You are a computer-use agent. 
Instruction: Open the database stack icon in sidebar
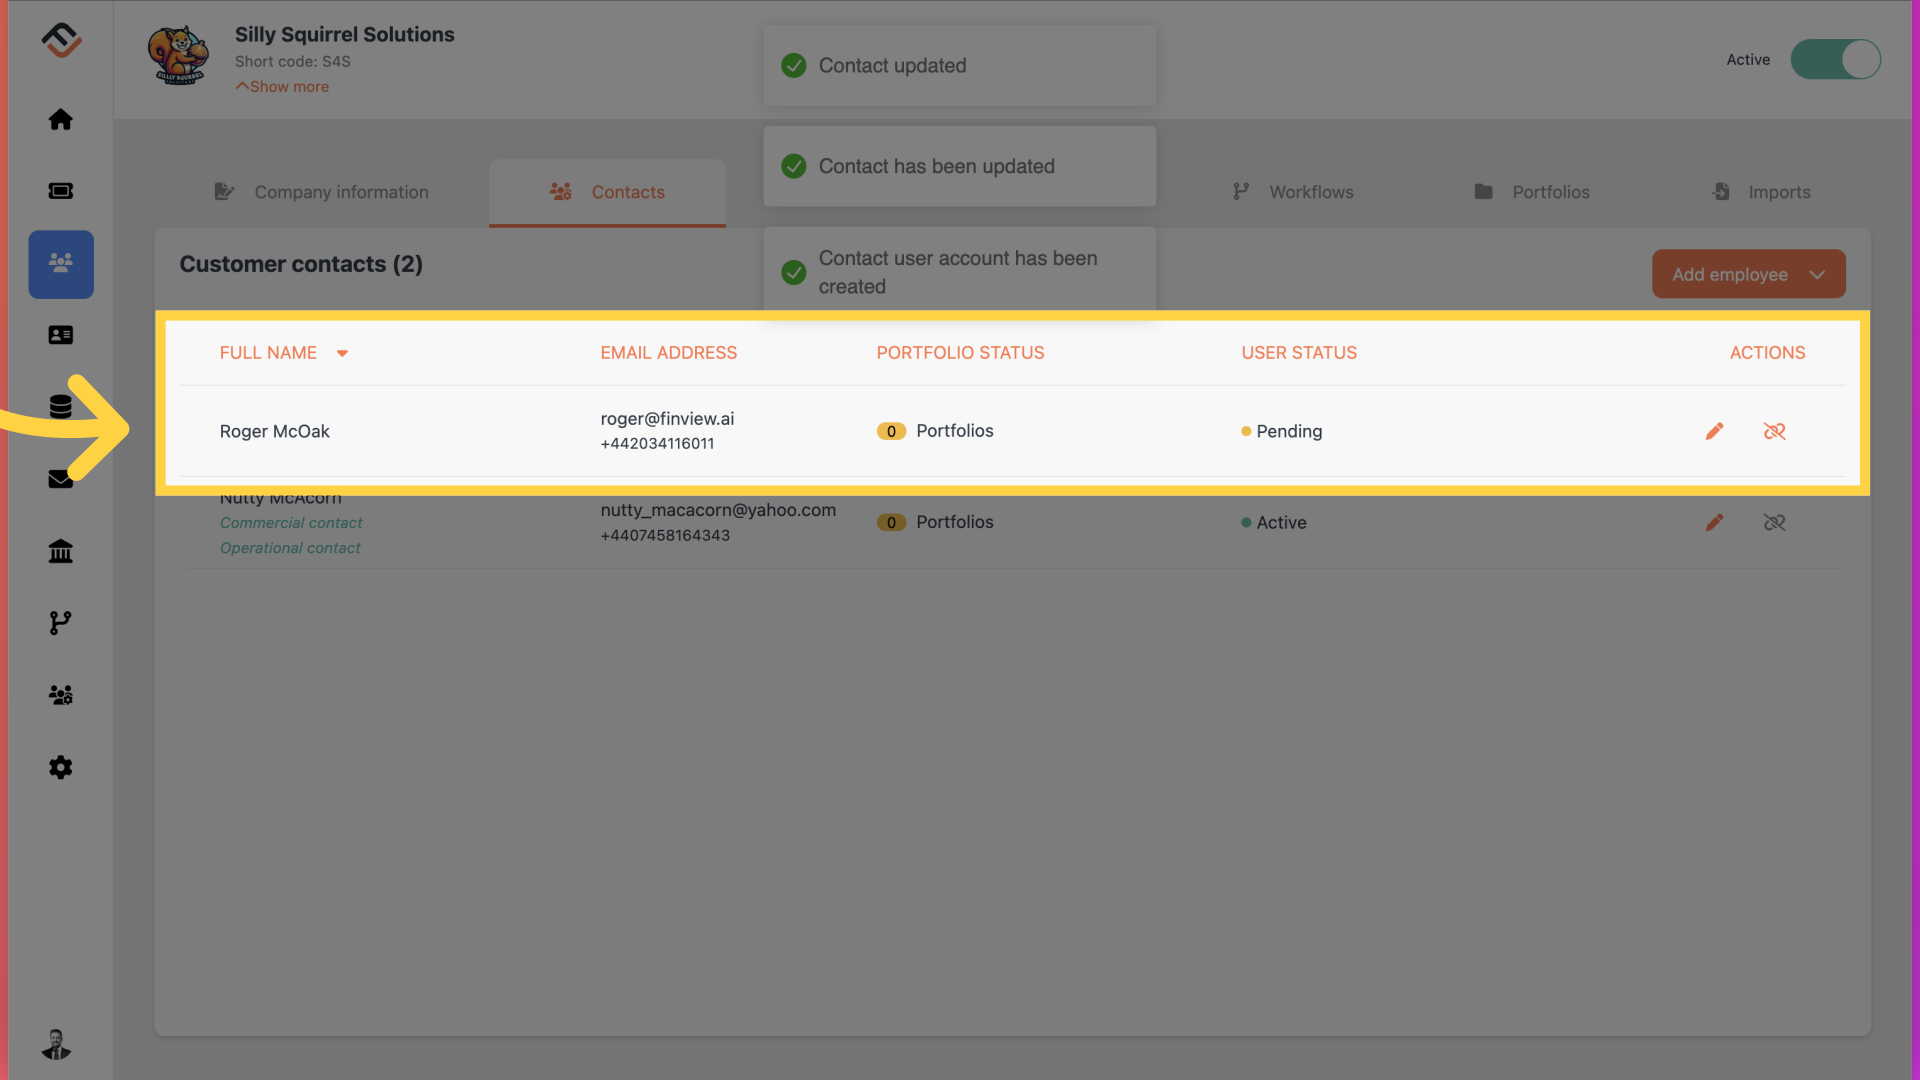[x=61, y=407]
